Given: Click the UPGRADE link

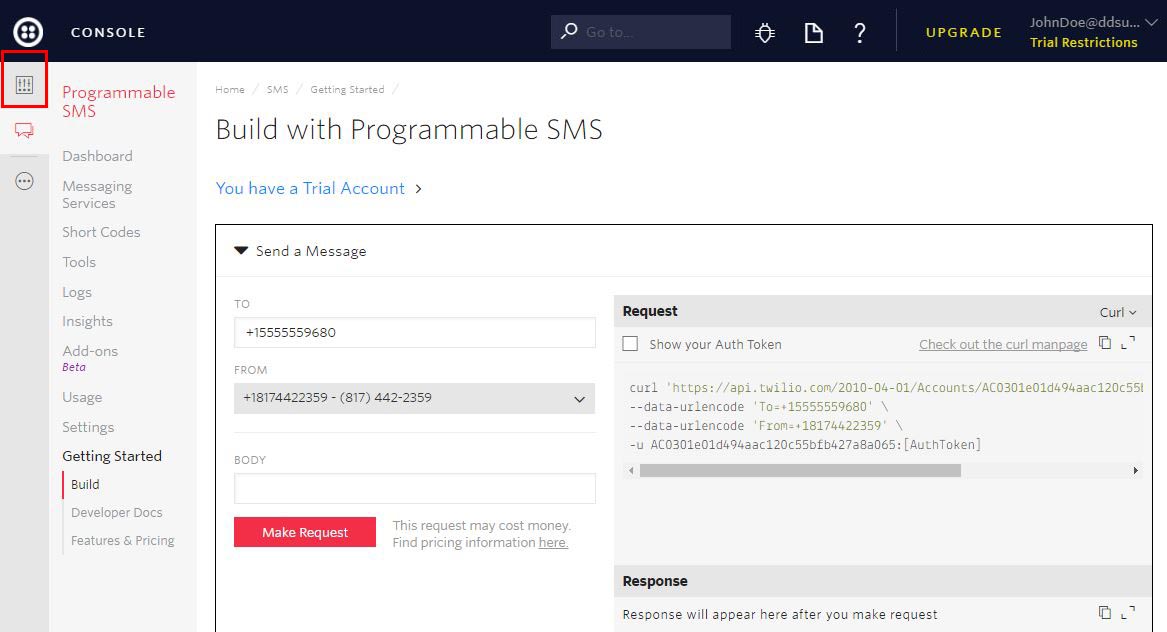Looking at the screenshot, I should pyautogui.click(x=964, y=33).
